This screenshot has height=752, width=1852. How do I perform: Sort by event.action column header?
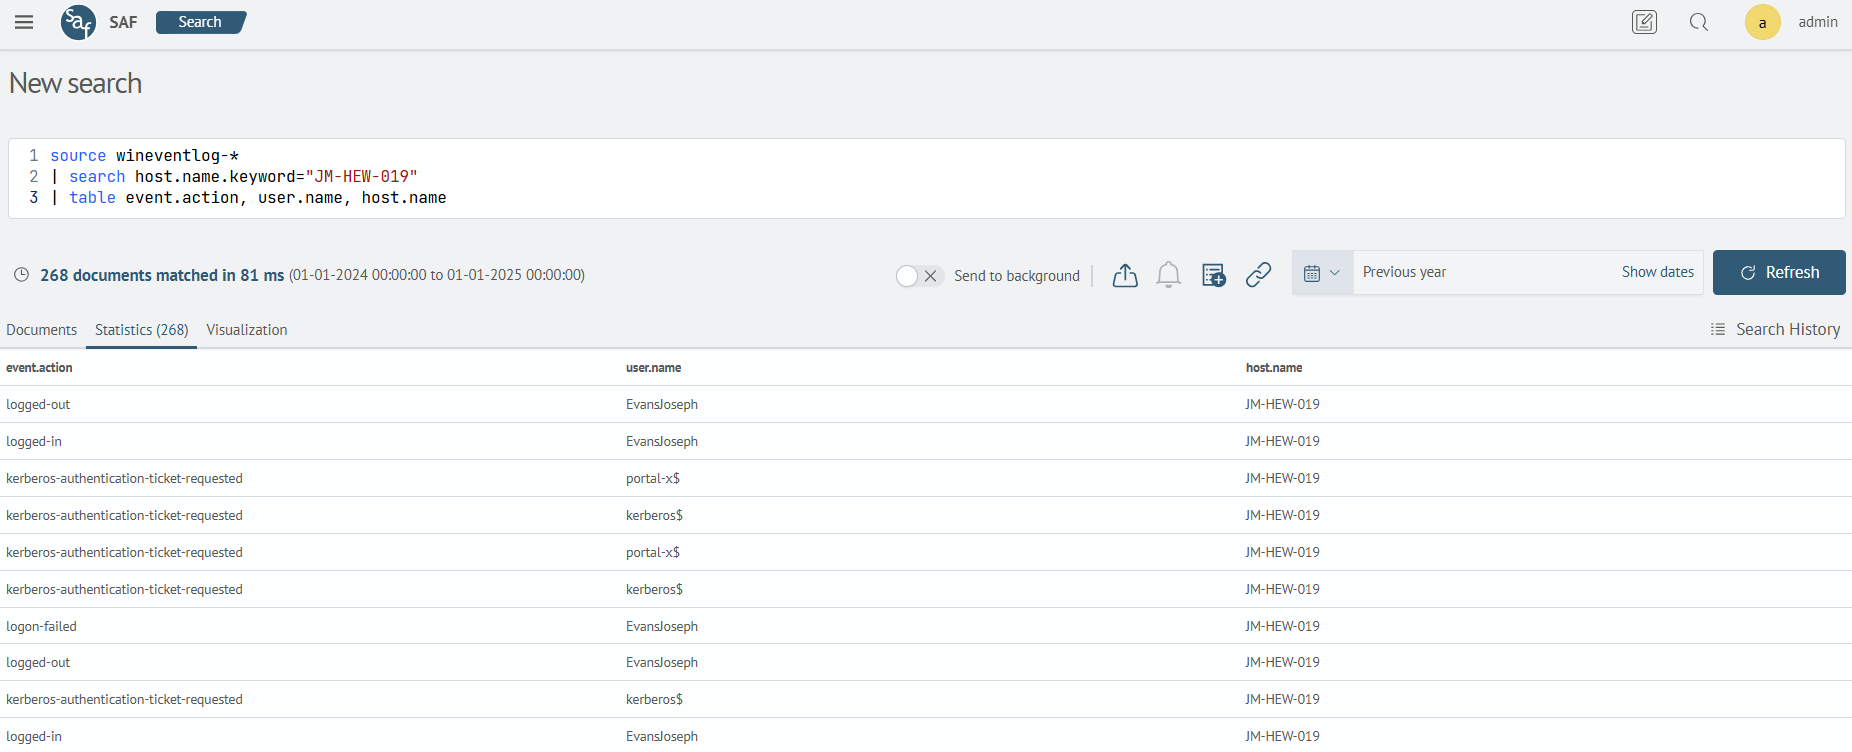pos(39,368)
